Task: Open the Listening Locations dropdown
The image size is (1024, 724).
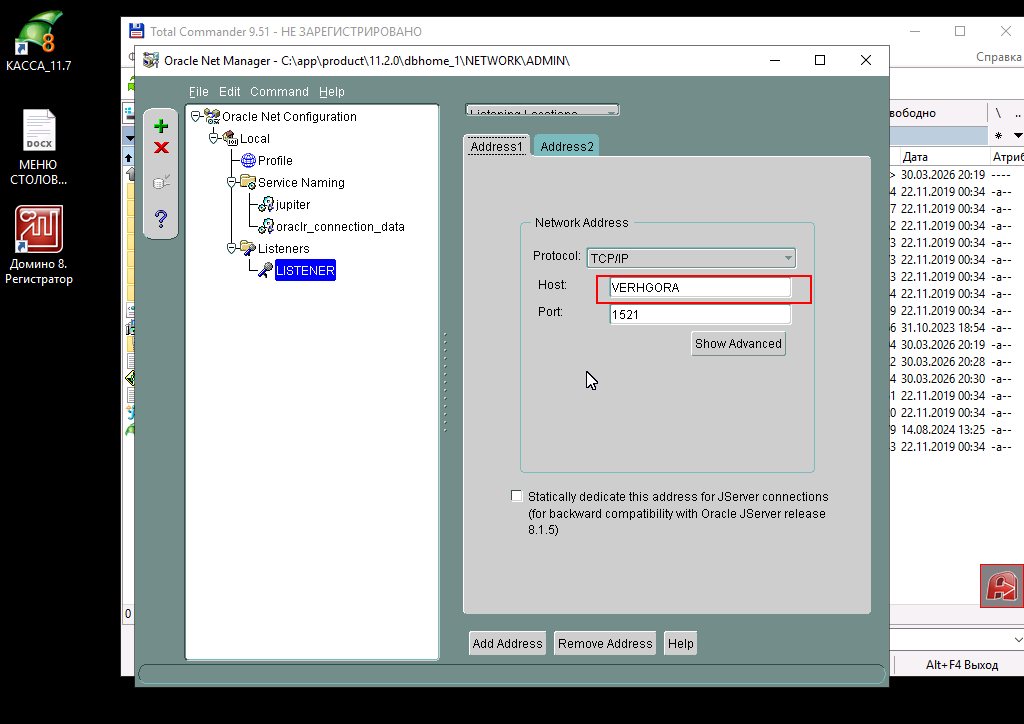Action: pos(543,110)
